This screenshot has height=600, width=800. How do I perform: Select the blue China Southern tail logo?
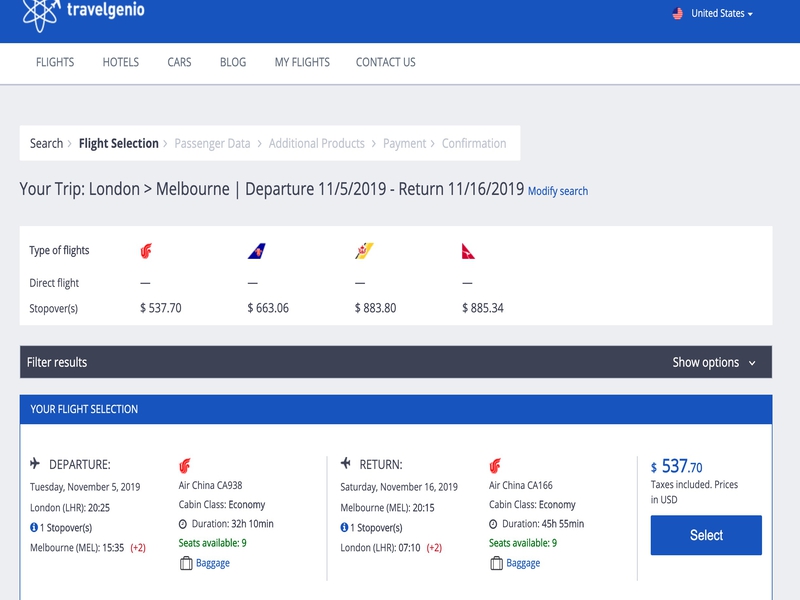pyautogui.click(x=257, y=251)
